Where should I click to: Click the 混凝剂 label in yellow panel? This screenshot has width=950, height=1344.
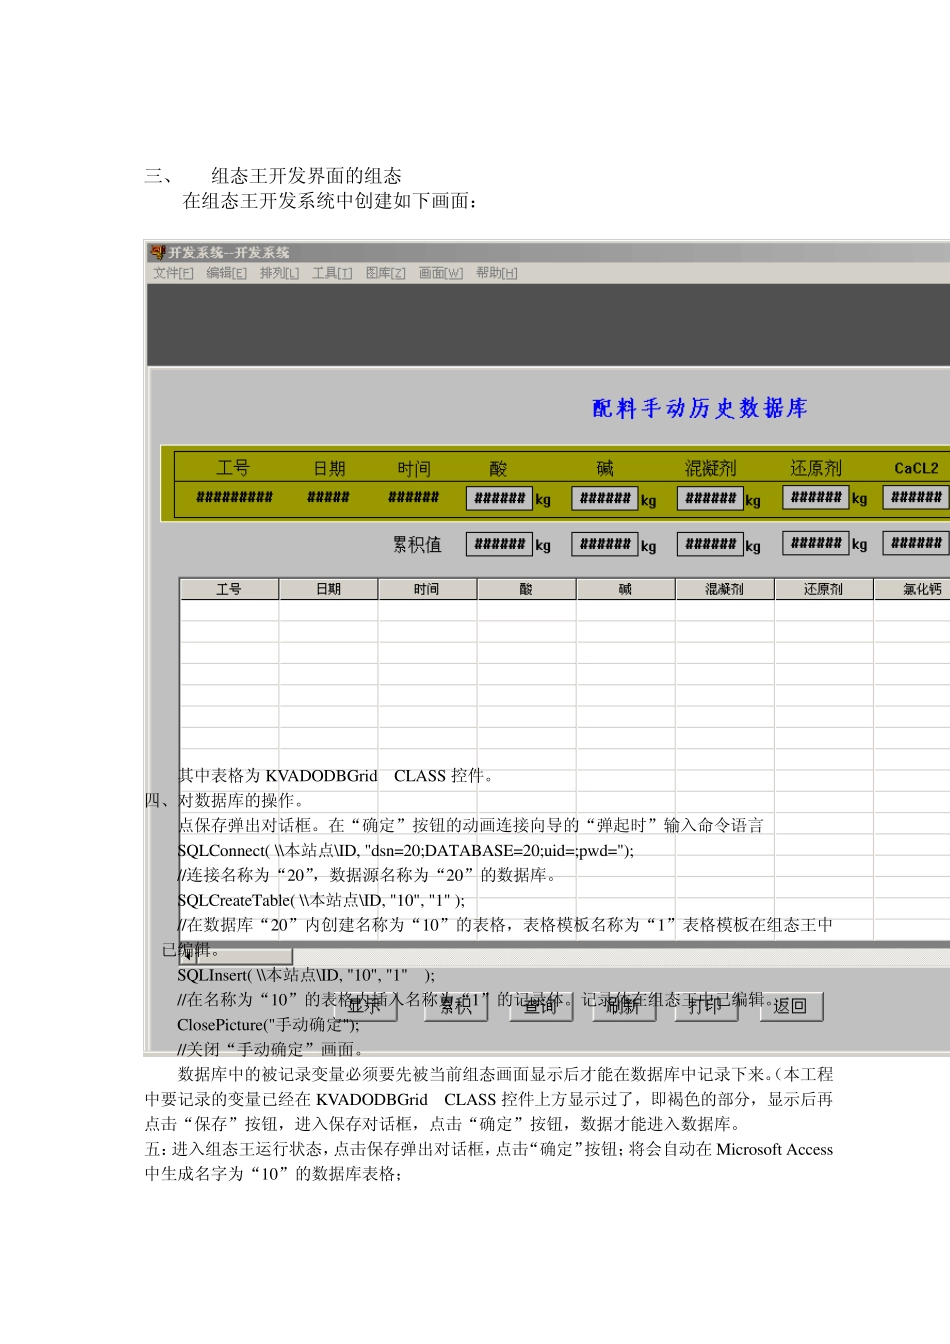(710, 468)
